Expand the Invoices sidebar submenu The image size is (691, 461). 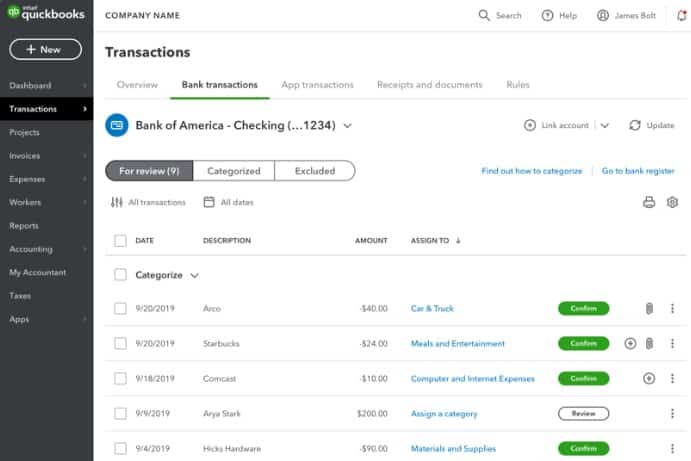tap(85, 156)
